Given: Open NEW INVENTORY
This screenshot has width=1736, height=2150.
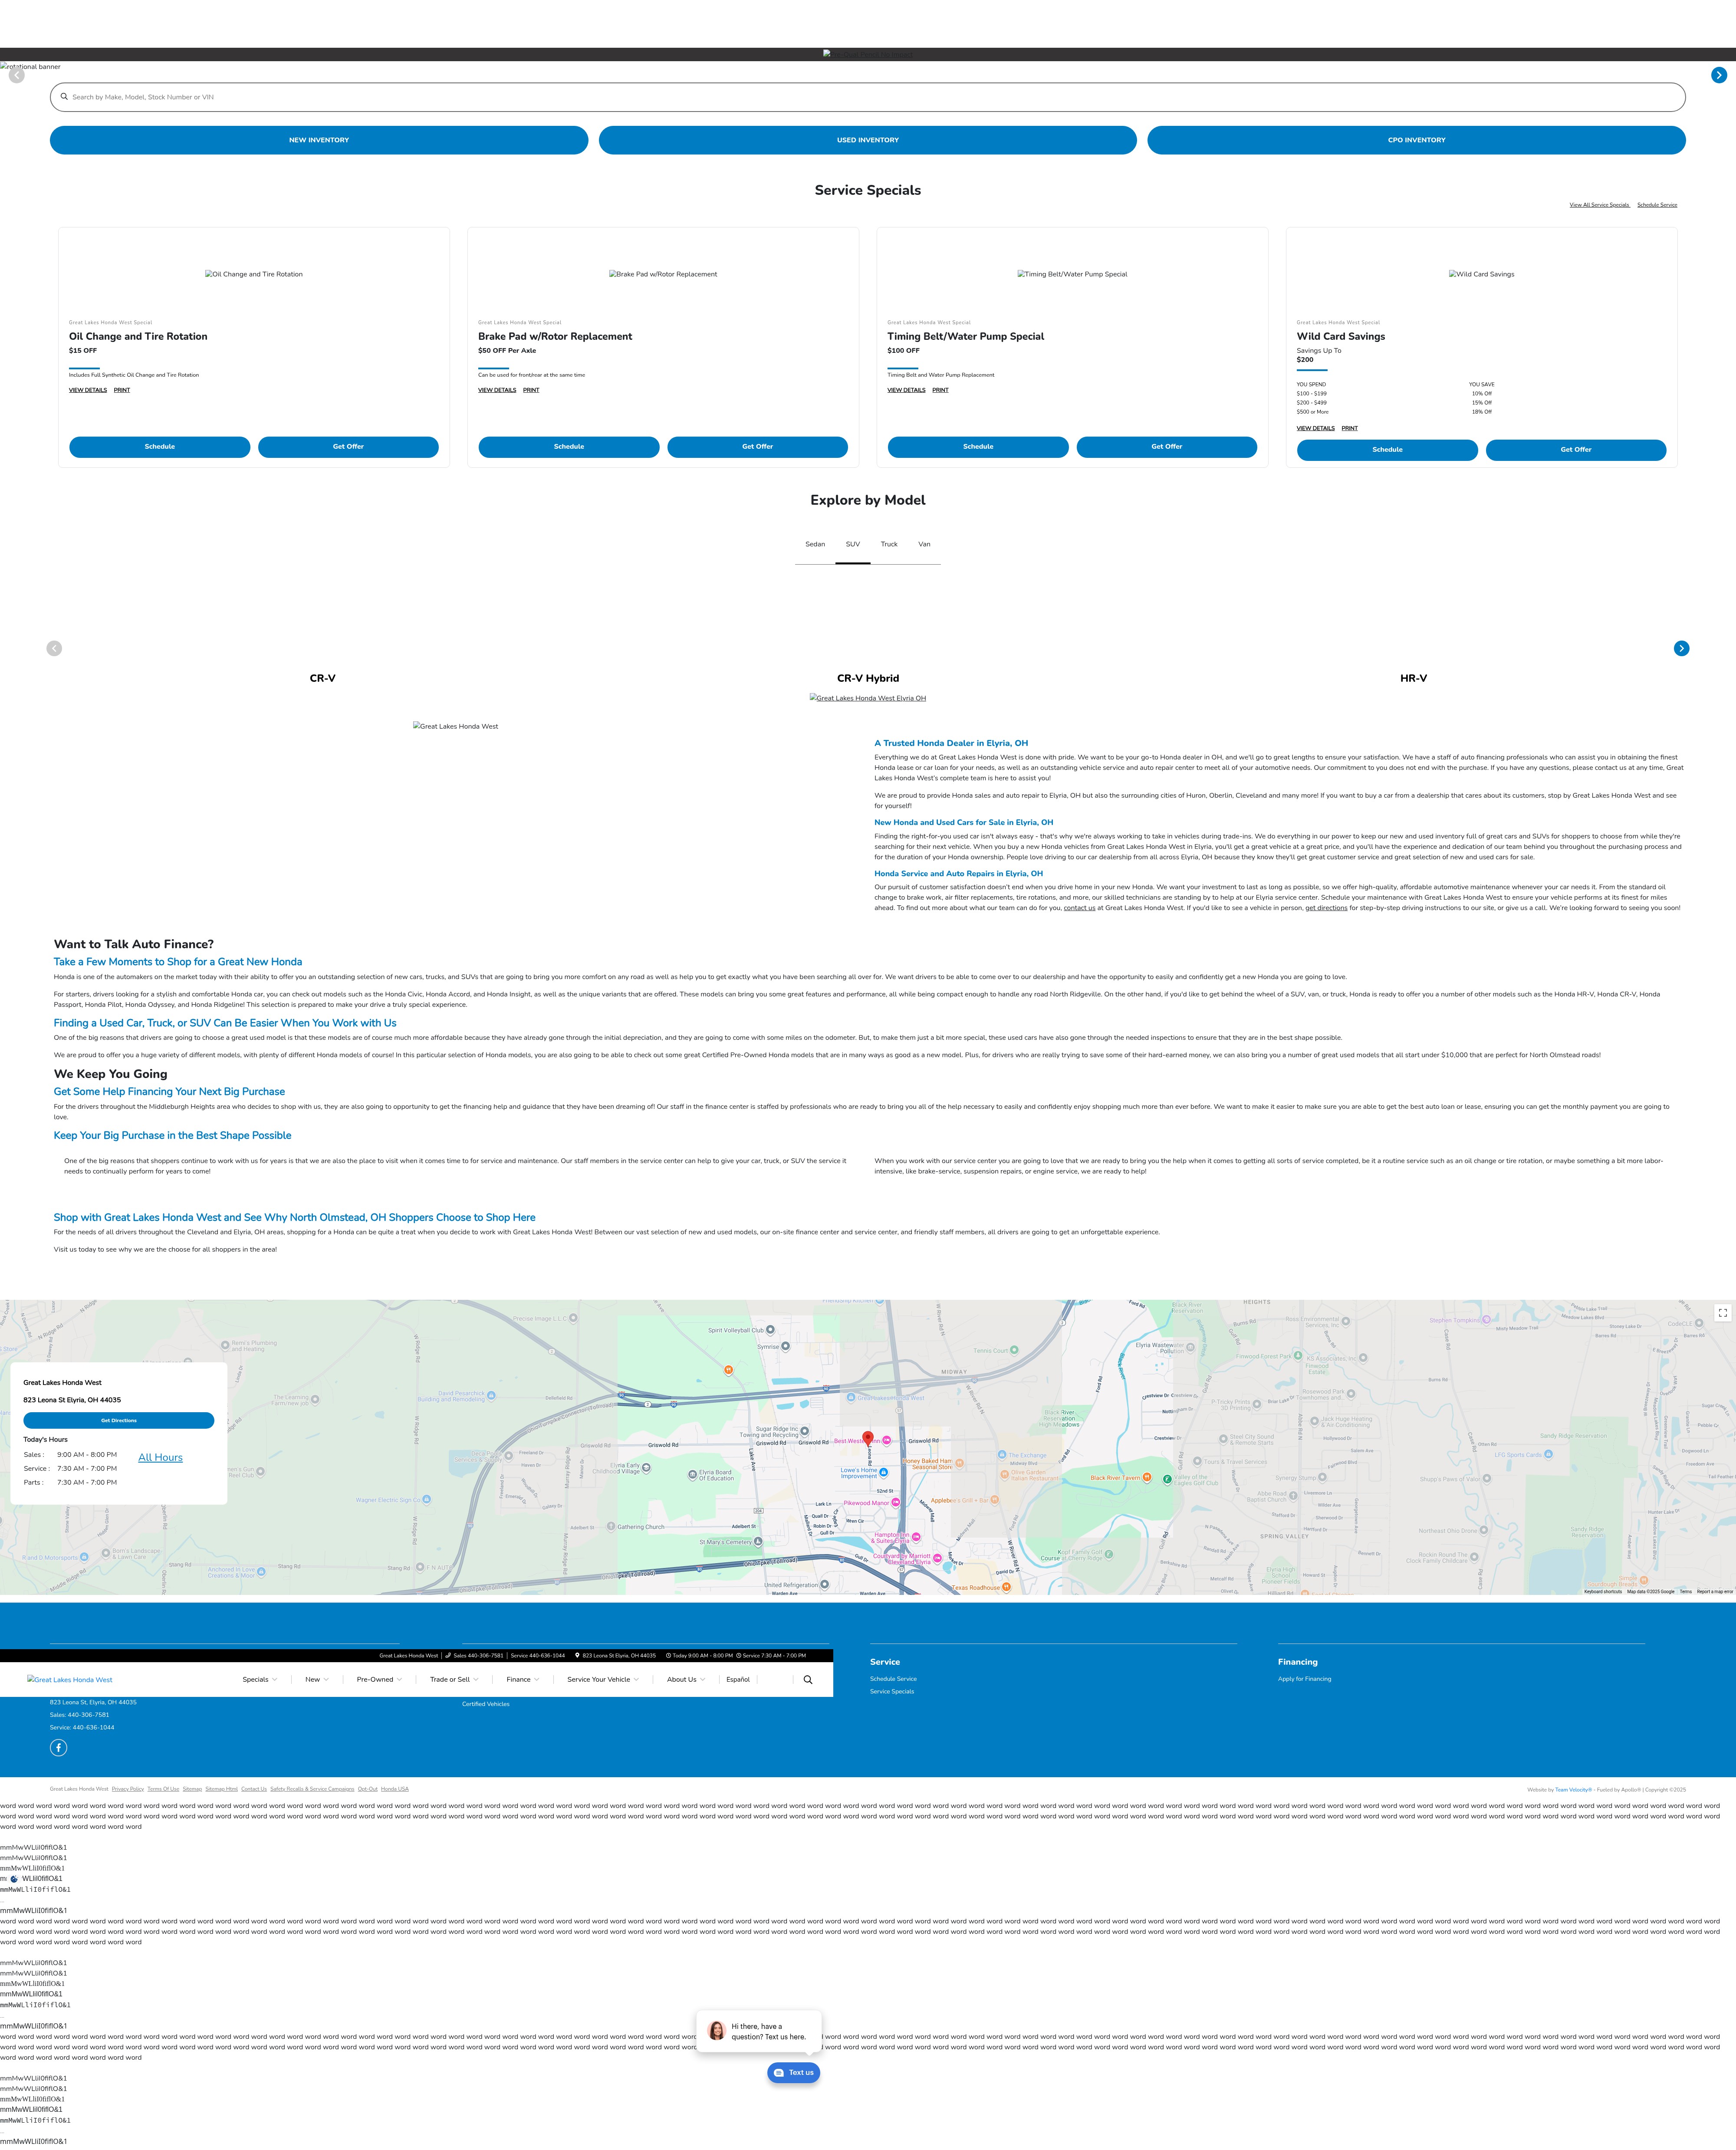Looking at the screenshot, I should (x=319, y=140).
